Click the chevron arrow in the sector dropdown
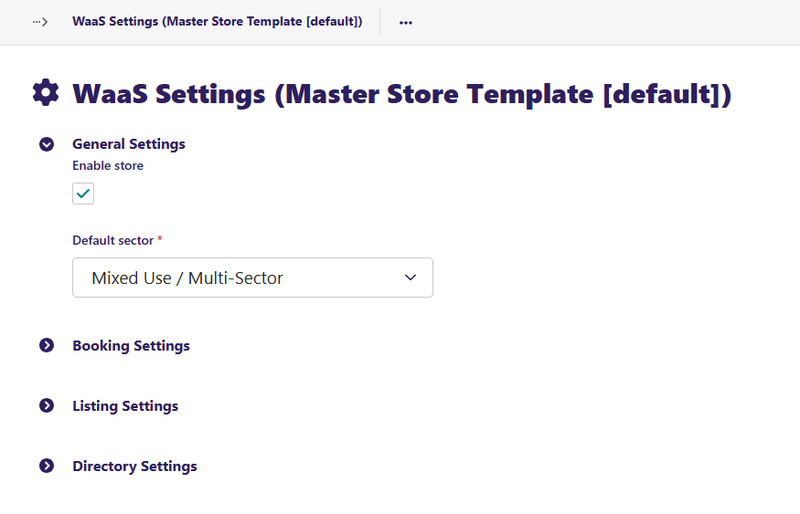 [x=410, y=278]
